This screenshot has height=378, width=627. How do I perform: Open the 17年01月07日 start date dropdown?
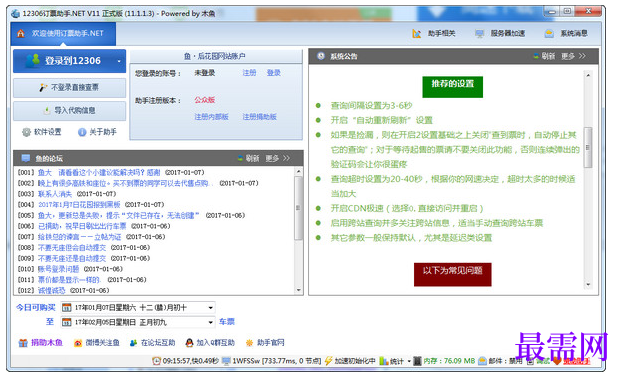[x=210, y=308]
